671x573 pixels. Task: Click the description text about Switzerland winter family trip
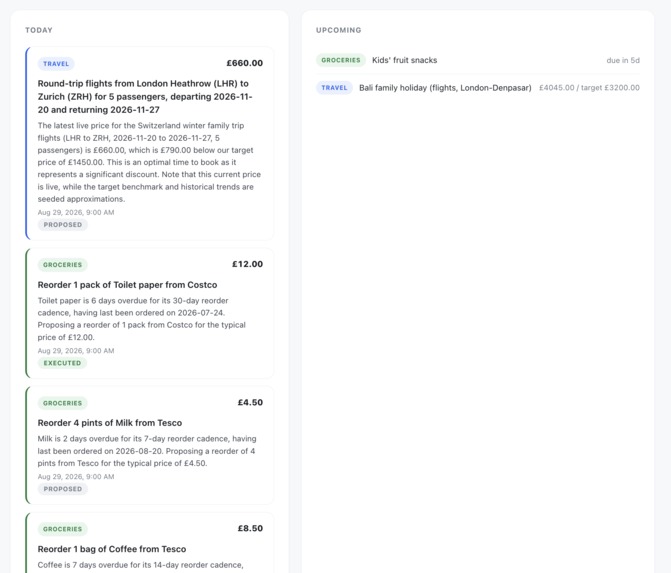click(149, 162)
